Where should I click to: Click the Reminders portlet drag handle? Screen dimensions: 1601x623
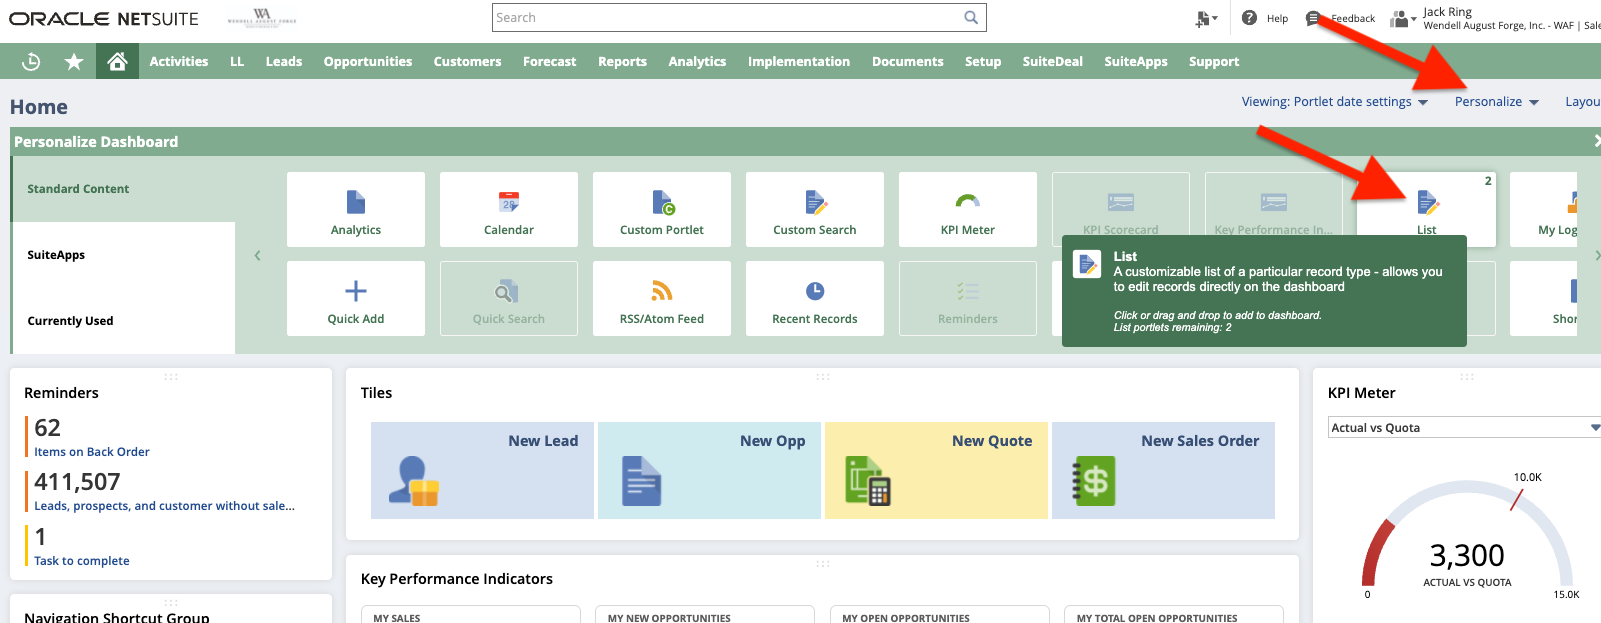click(x=171, y=377)
